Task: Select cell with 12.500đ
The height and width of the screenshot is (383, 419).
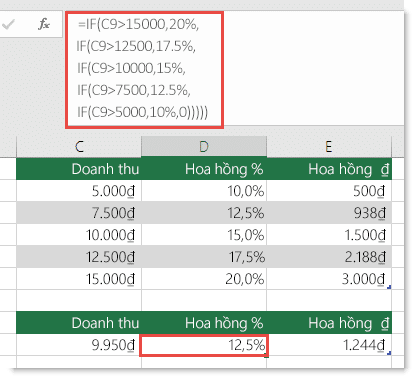Action: 79,257
